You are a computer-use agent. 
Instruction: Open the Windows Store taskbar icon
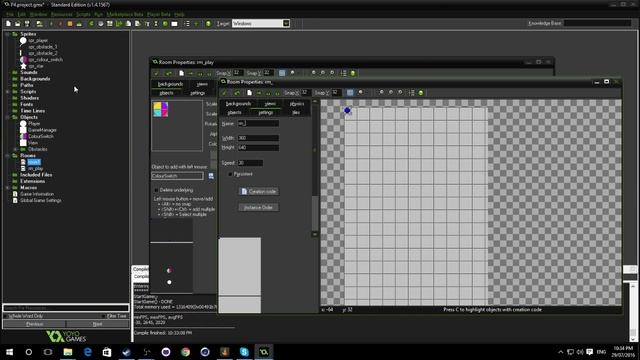[107, 352]
